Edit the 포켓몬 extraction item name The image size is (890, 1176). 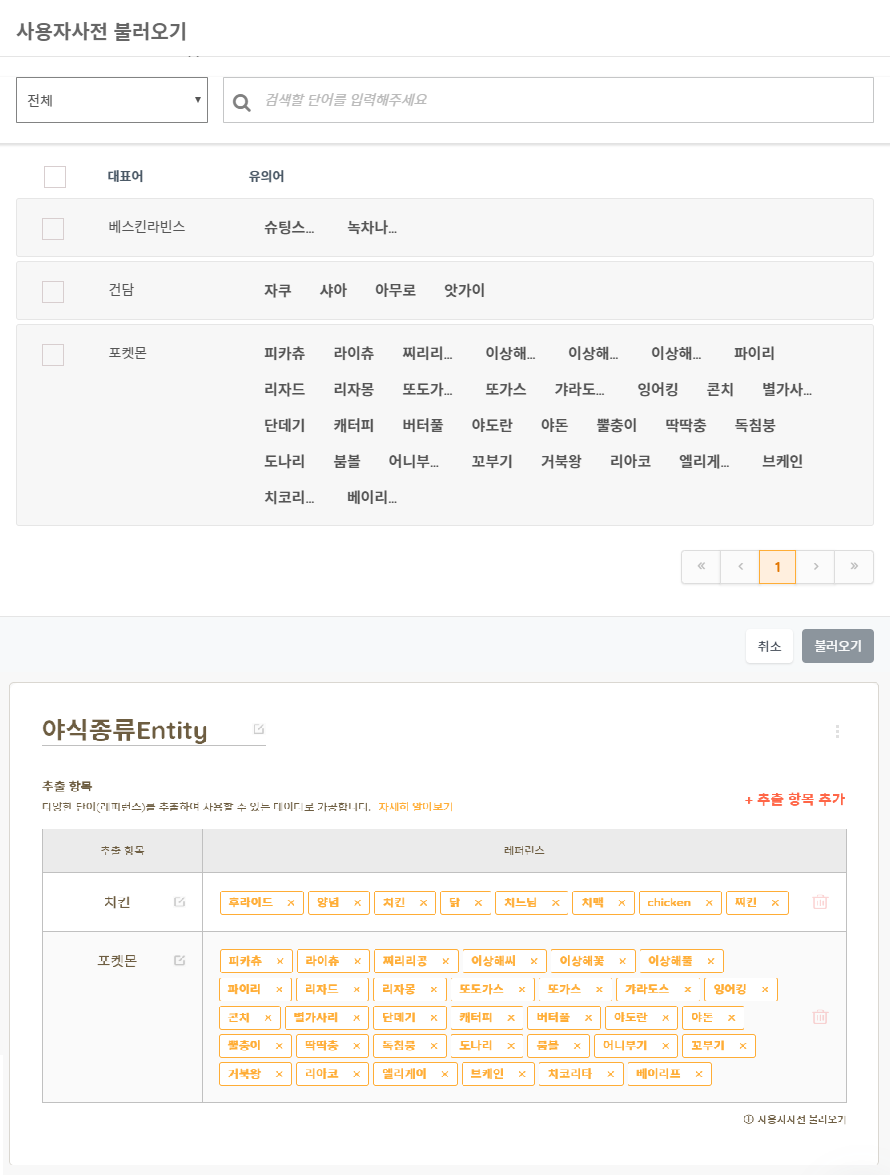(x=179, y=960)
